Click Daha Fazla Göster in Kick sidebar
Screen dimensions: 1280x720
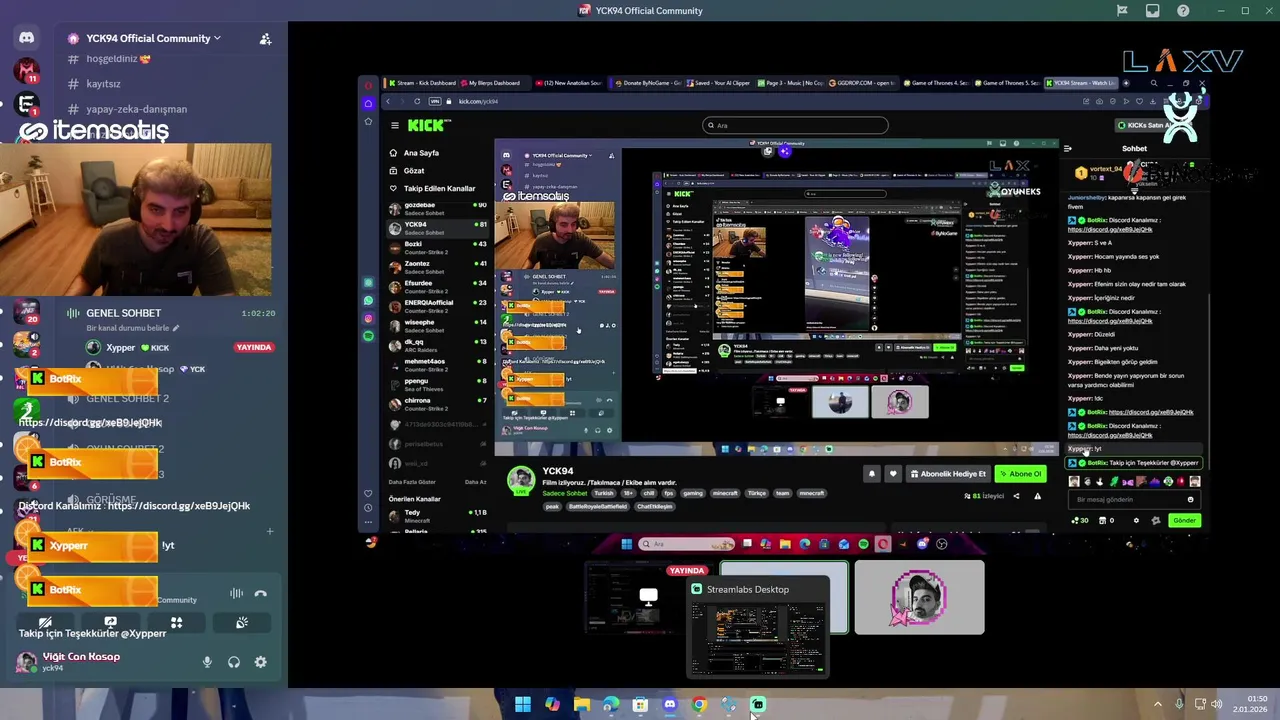point(412,482)
